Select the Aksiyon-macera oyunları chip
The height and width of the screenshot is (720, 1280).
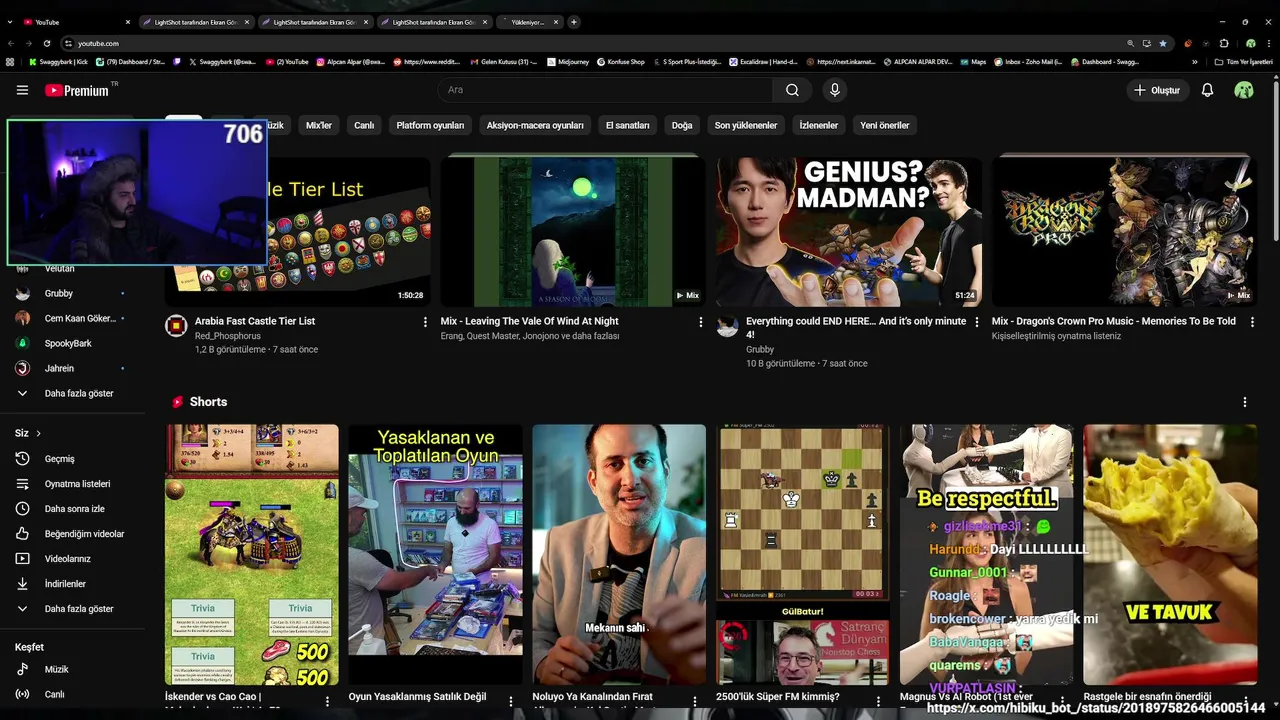coord(535,126)
